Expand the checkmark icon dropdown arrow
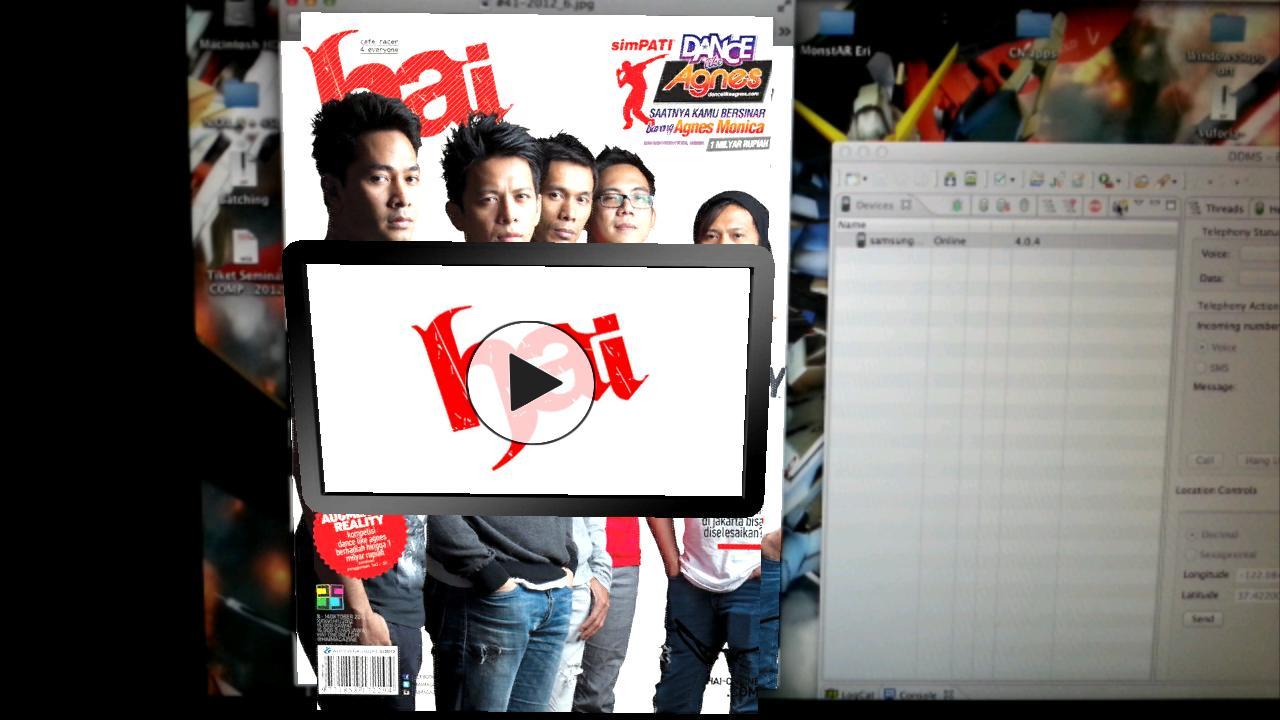Image resolution: width=1280 pixels, height=720 pixels. pos(1012,180)
